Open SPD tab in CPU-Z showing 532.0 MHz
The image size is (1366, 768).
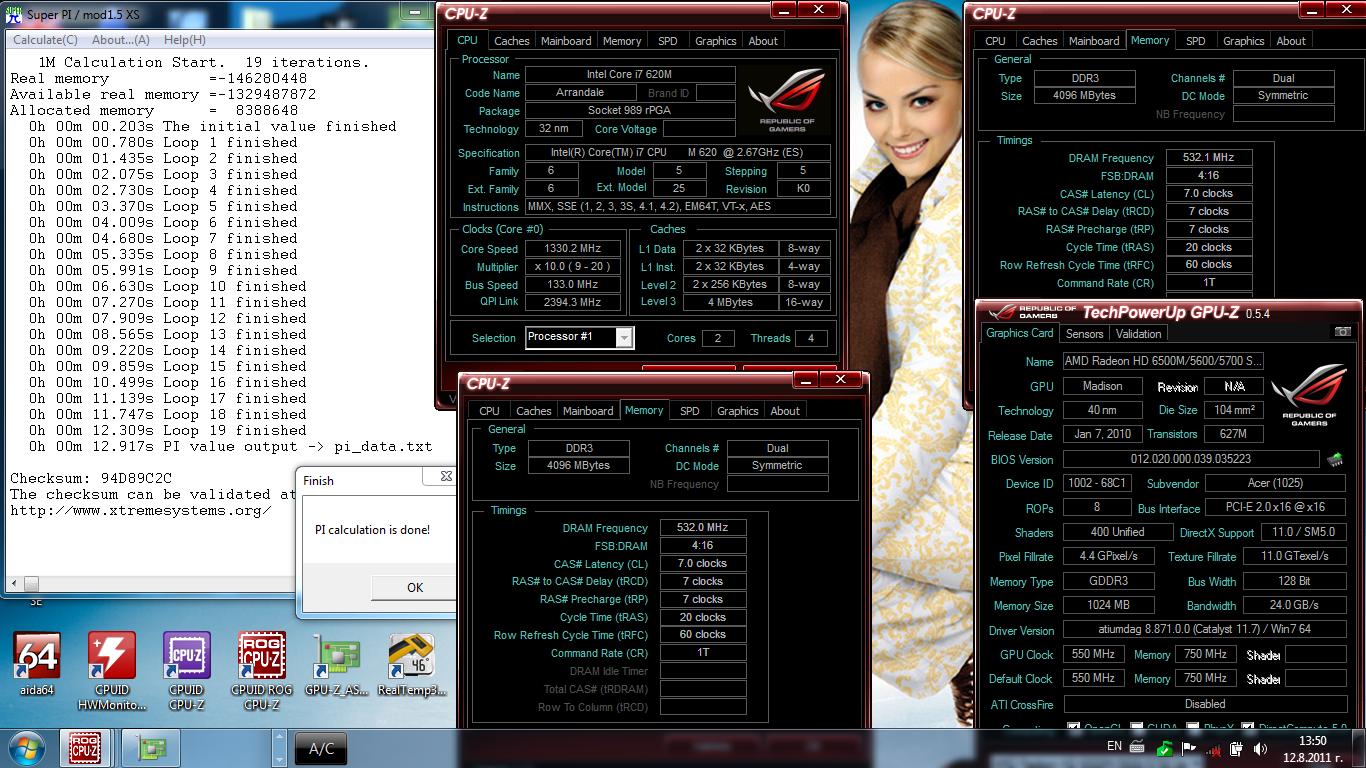[690, 411]
